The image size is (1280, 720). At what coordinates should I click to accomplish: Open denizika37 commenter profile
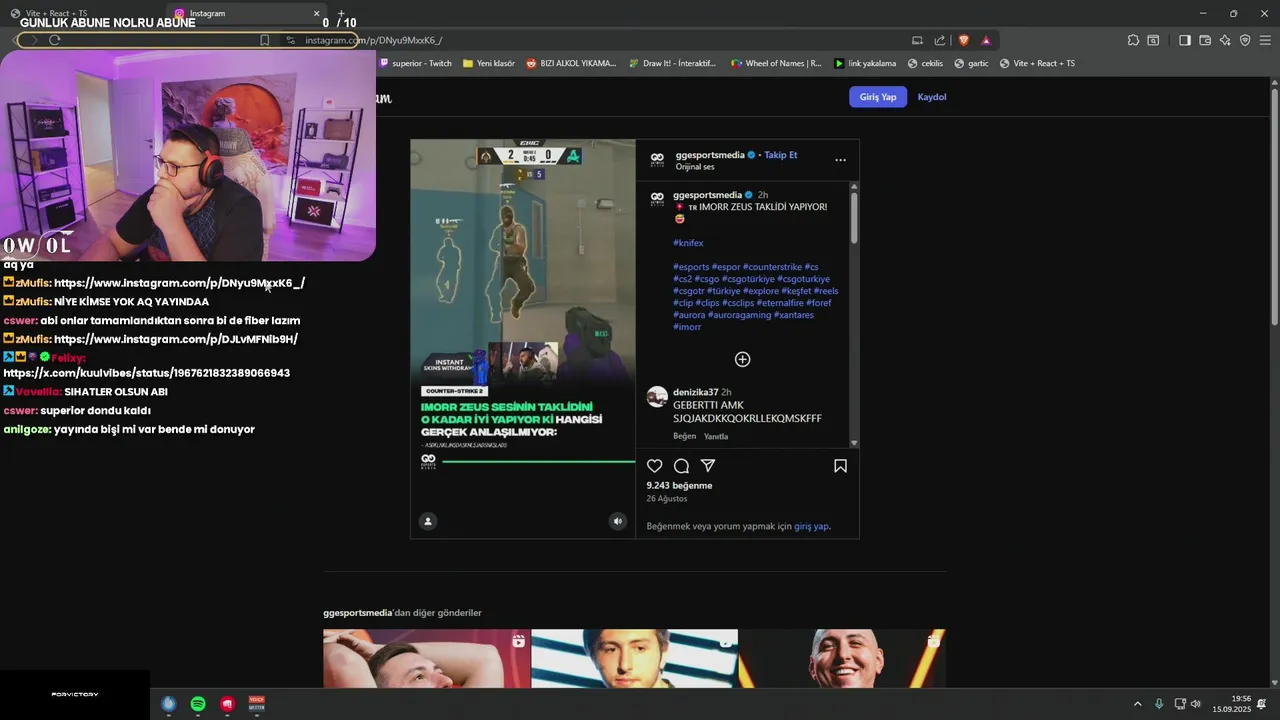tap(696, 392)
